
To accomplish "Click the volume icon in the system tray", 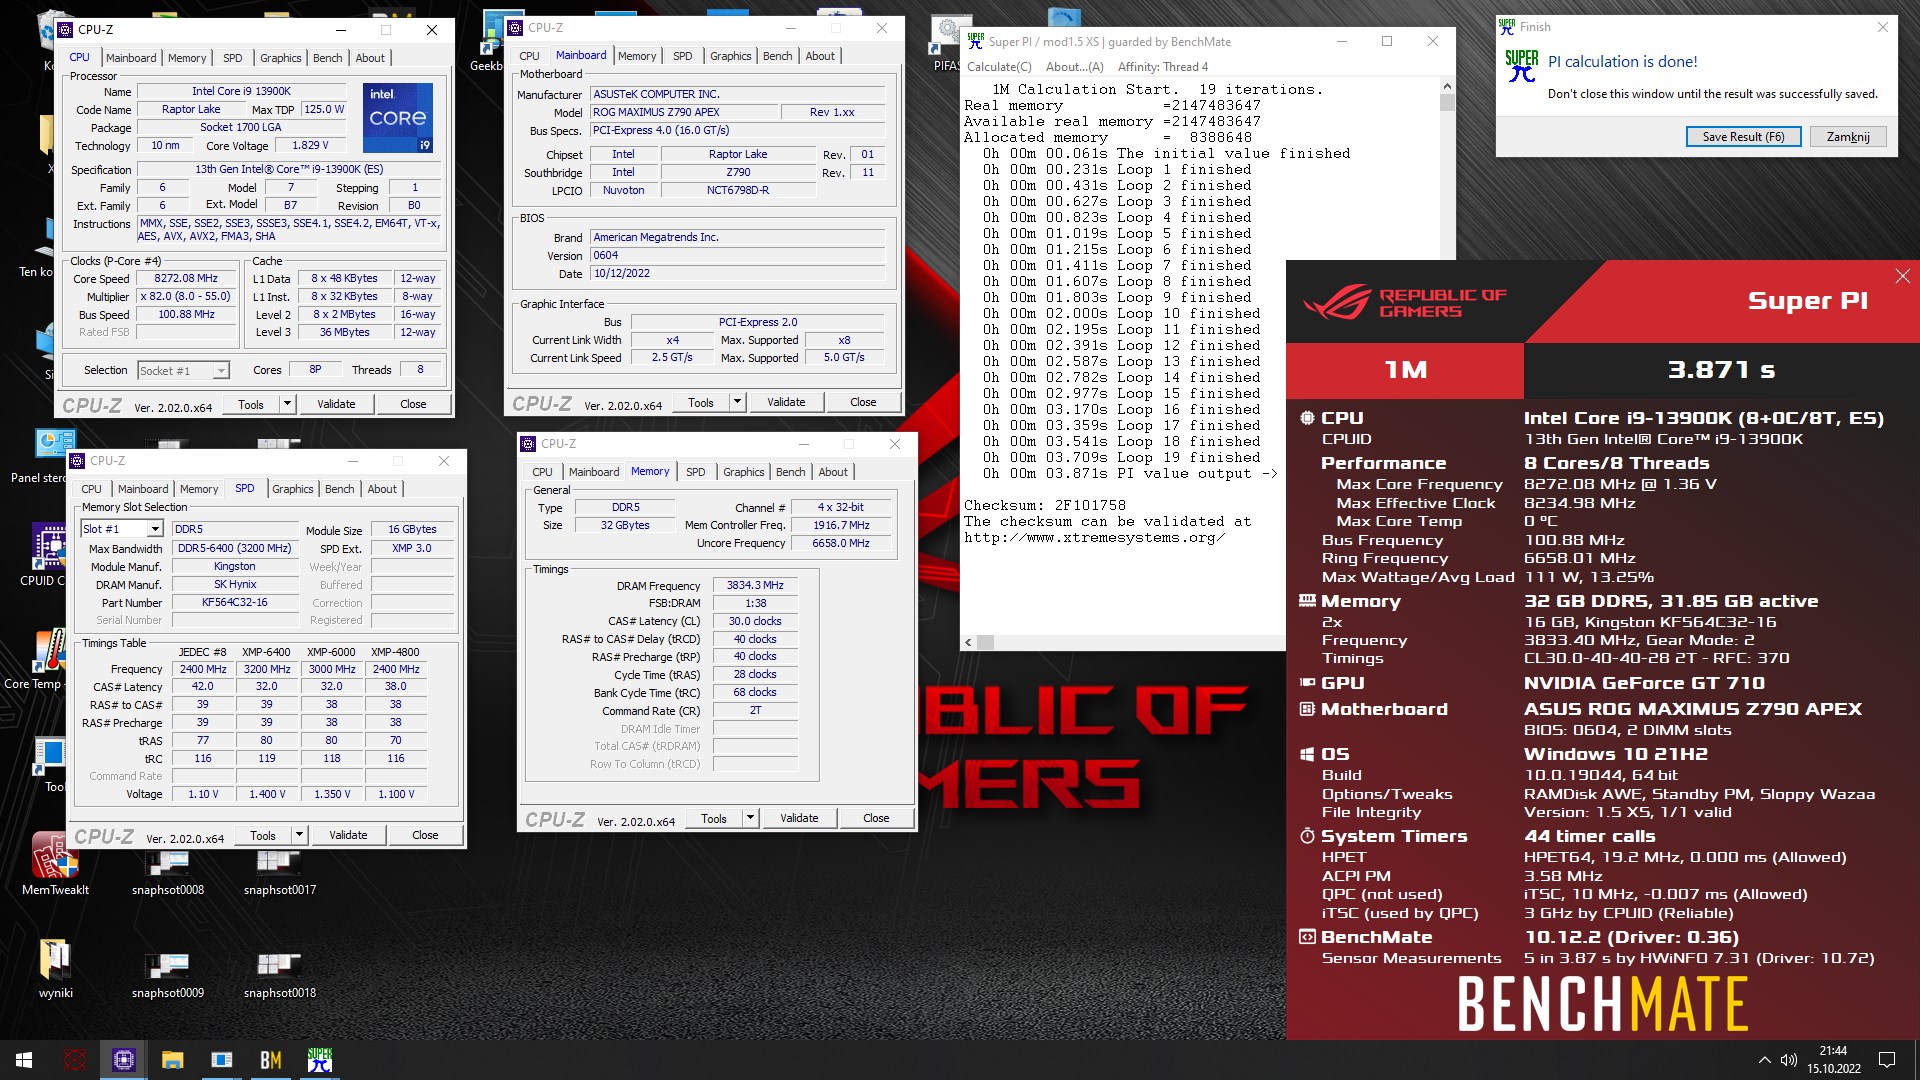I will (1789, 1060).
